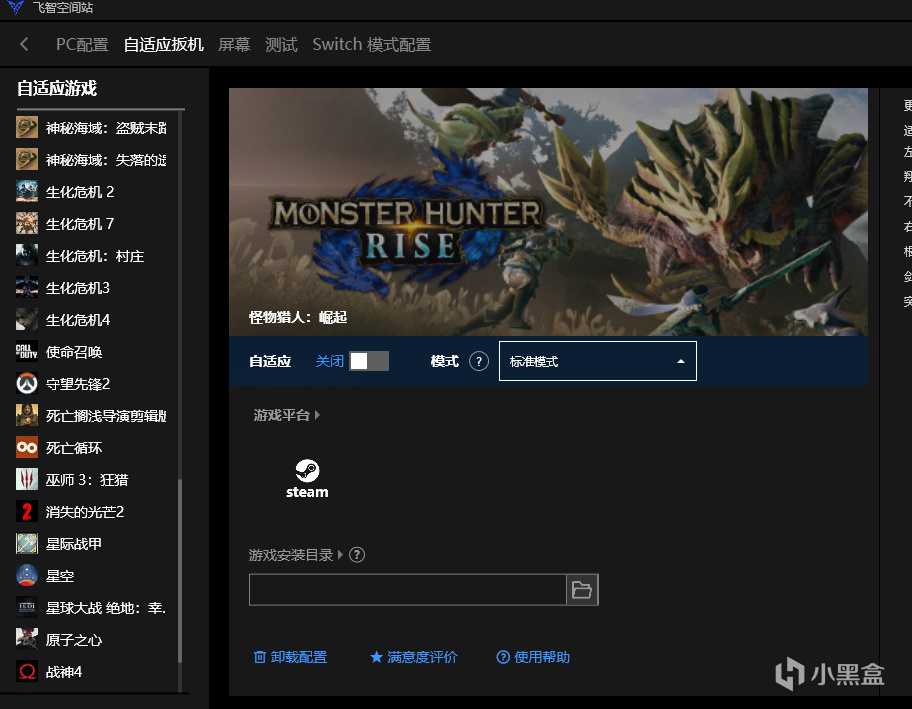
Task: Select the 神秘海域: 盗贼末路 game icon
Action: (27, 127)
